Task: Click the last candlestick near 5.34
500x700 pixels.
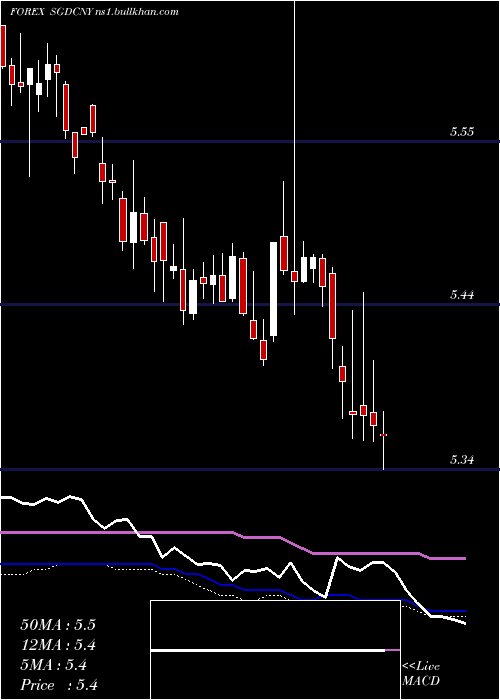Action: tap(383, 440)
